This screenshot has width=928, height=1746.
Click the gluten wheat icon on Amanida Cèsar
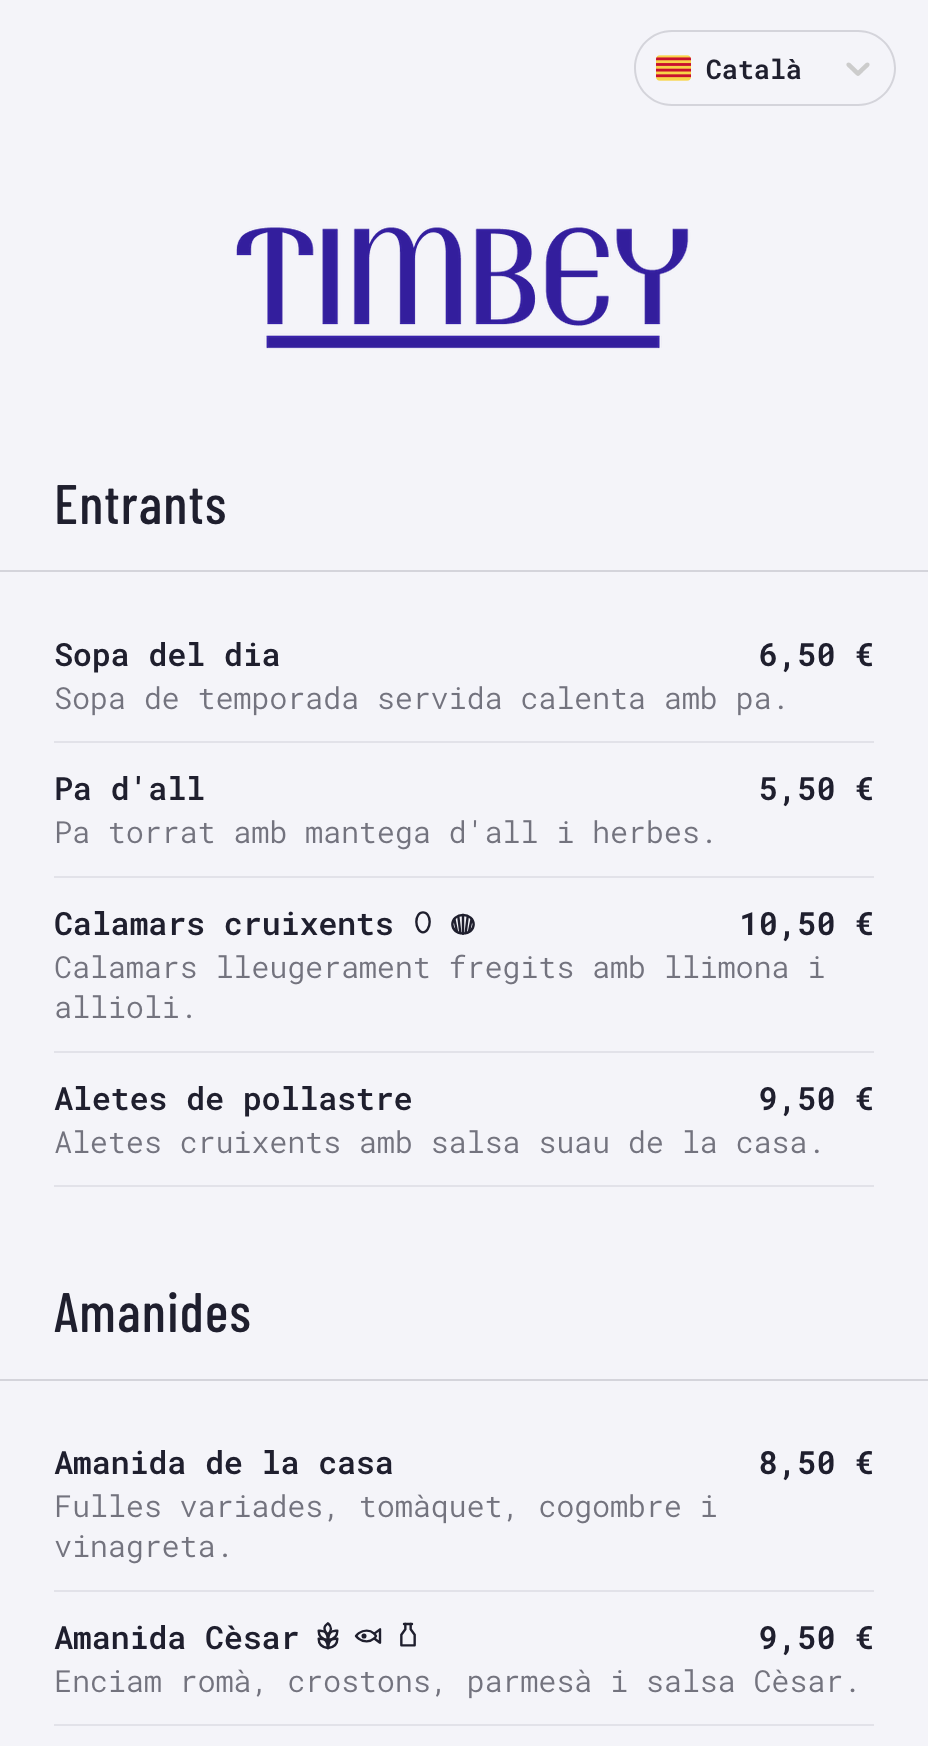click(328, 1637)
